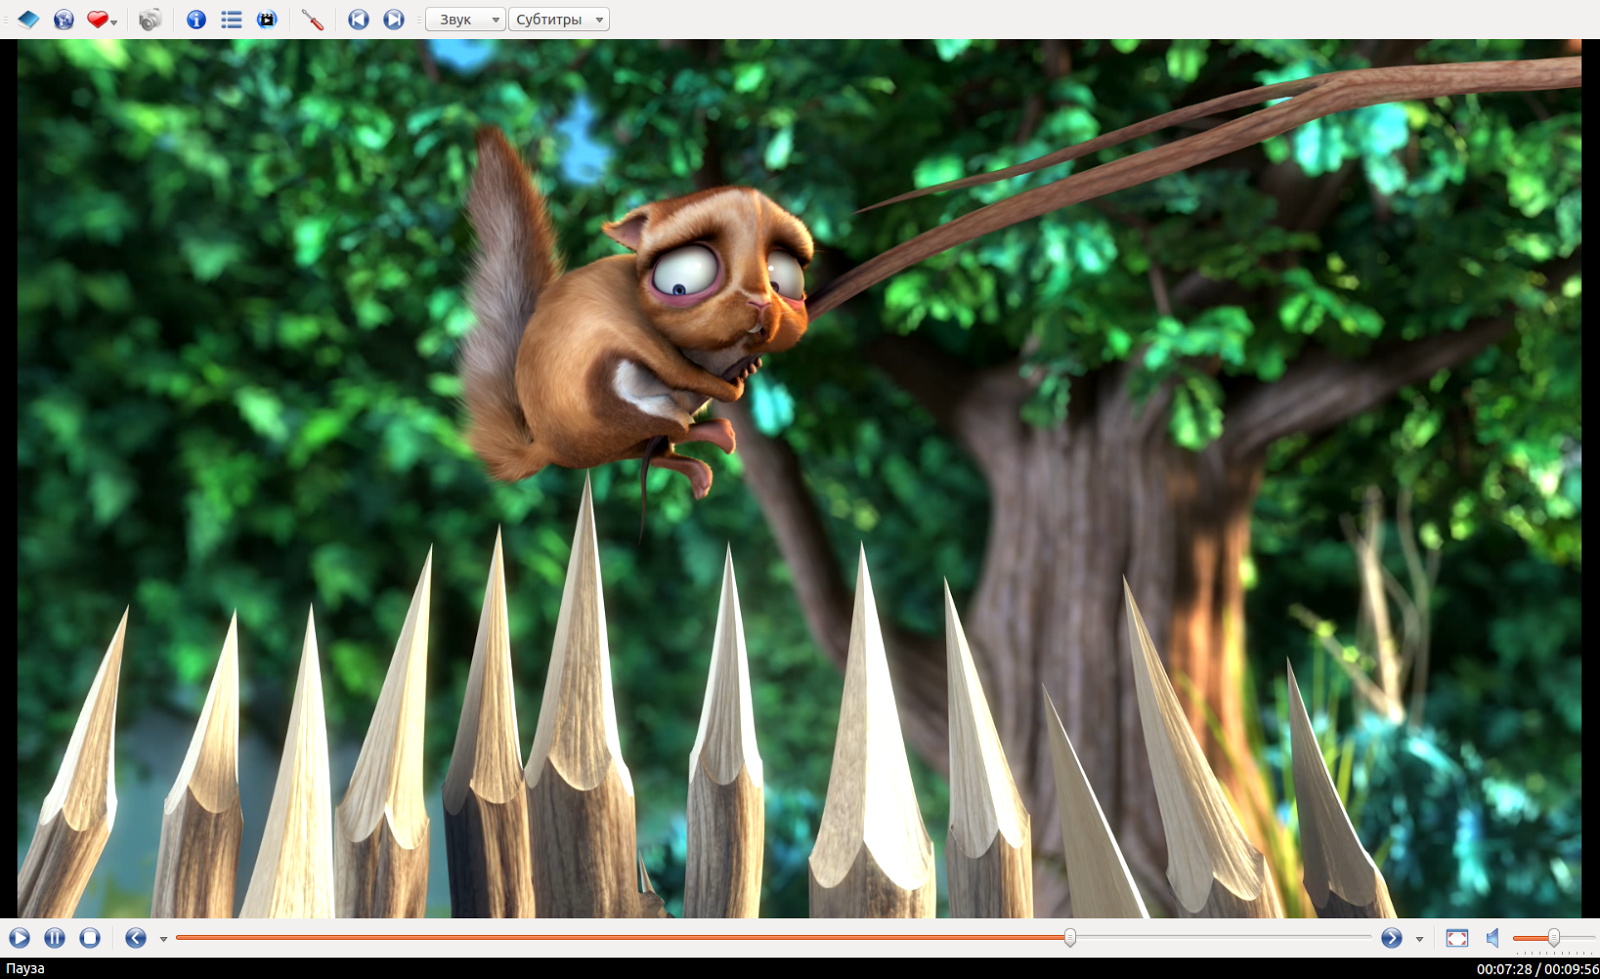Click the video frame showing the squirrel
Screen dimensions: 1600x979
pyautogui.click(x=799, y=478)
